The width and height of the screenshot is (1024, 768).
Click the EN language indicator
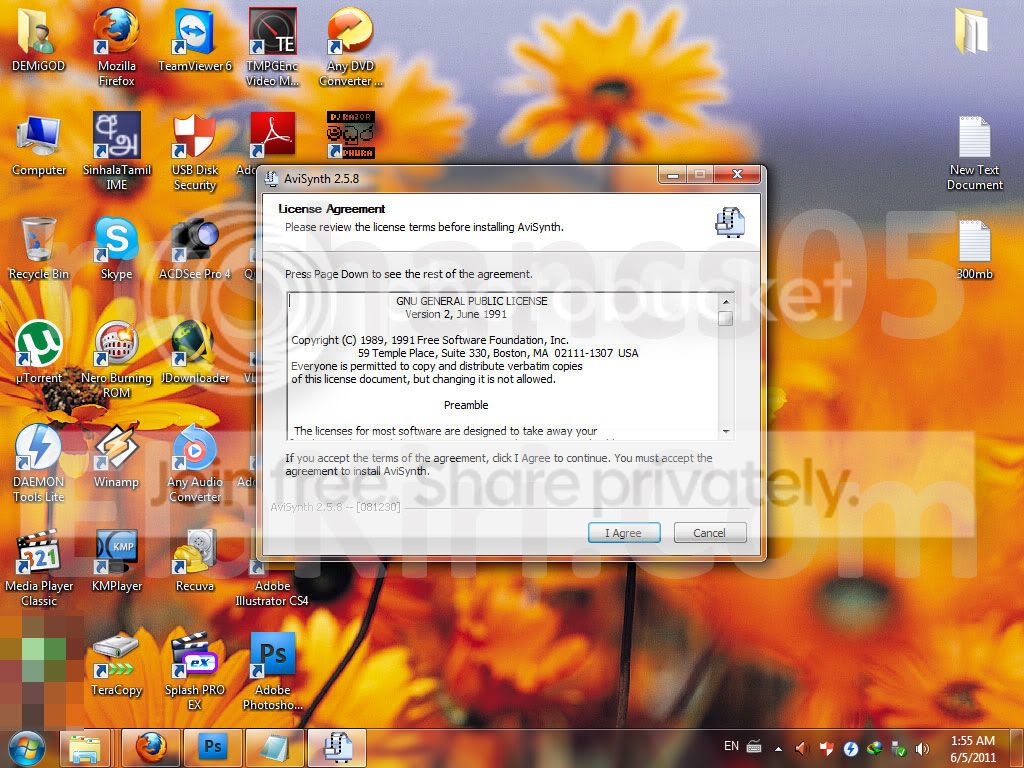pyautogui.click(x=731, y=746)
